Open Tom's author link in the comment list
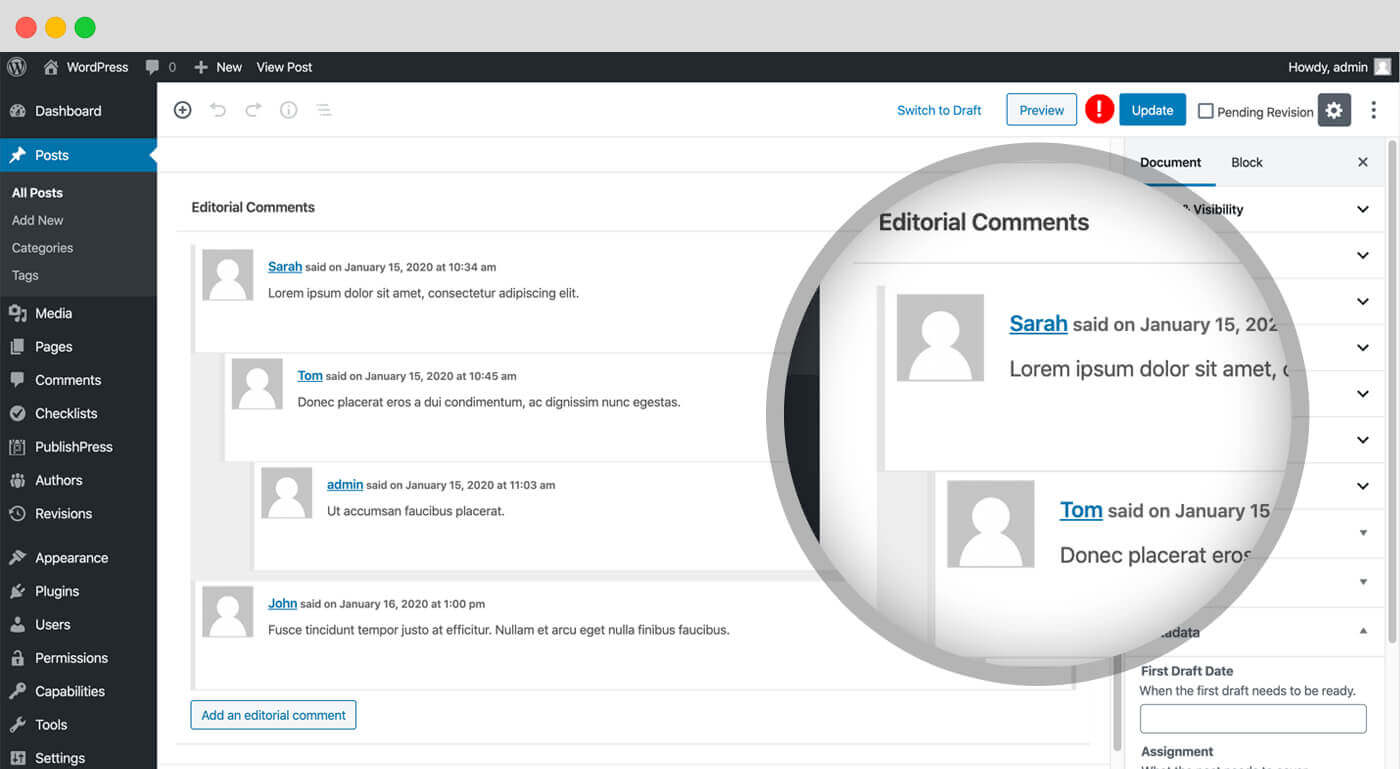Viewport: 1400px width, 769px height. pyautogui.click(x=310, y=376)
